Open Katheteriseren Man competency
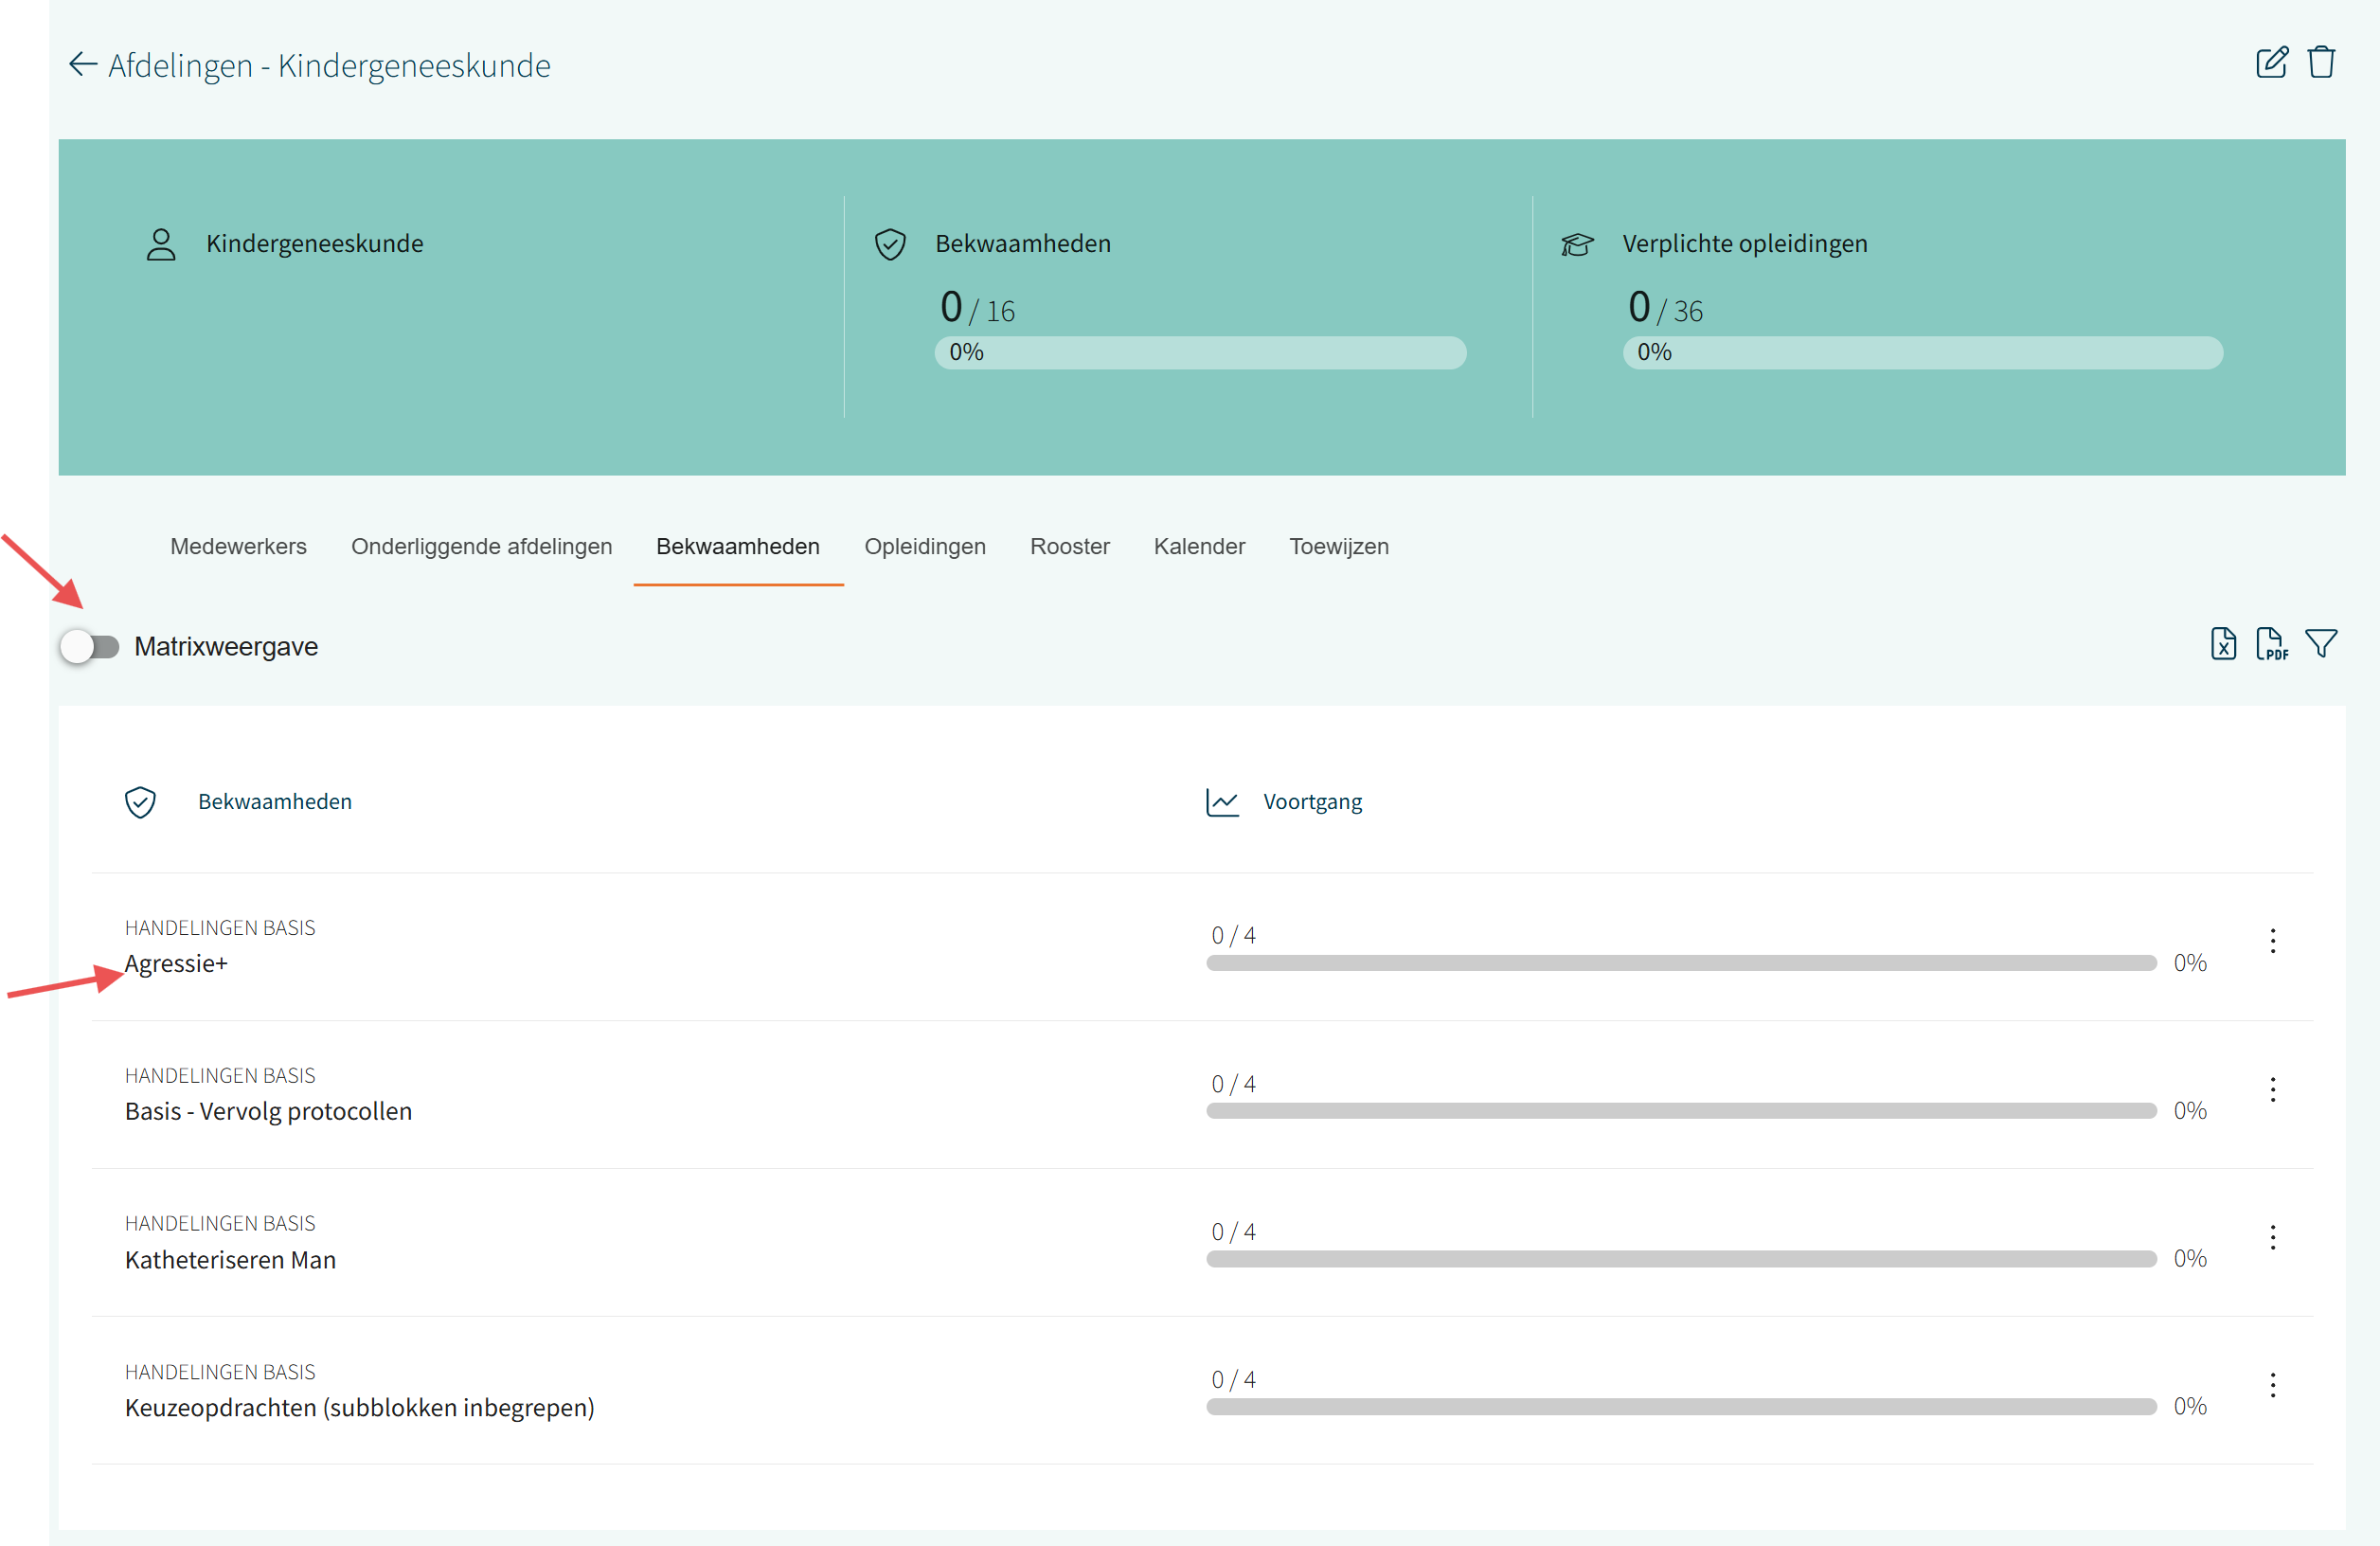The width and height of the screenshot is (2380, 1546). tap(230, 1260)
